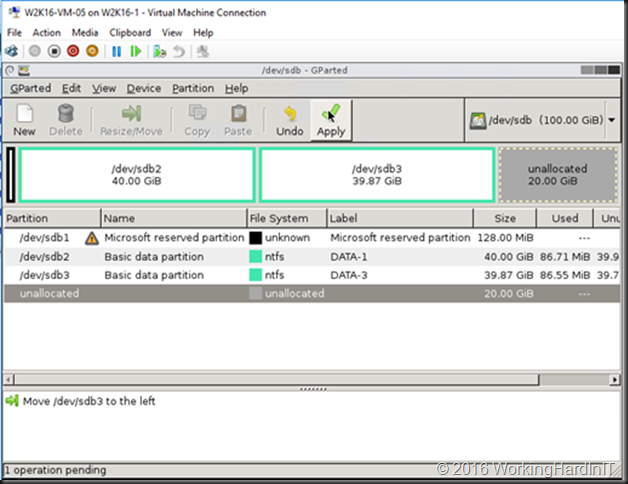Click the Ctrl+Alt+Del icon in VM toolbar
Viewport: 628px width, 484px height.
click(x=12, y=51)
